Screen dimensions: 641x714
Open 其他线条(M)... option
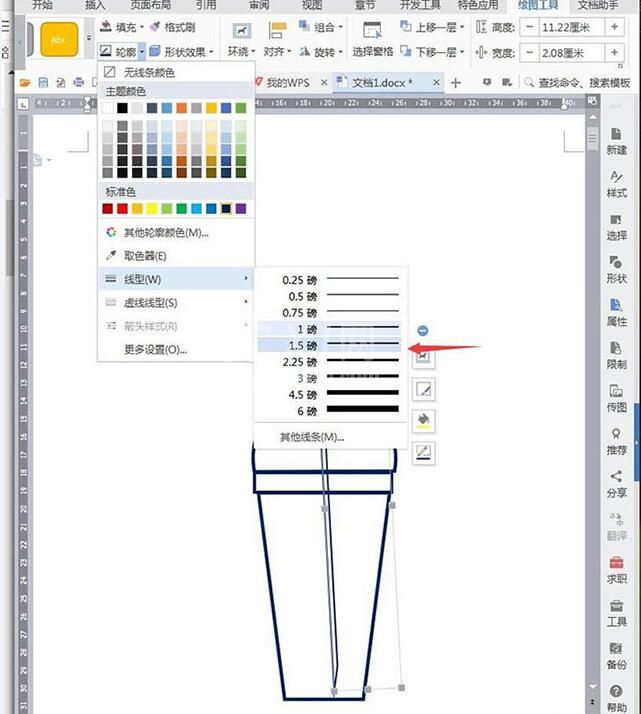coord(330,437)
